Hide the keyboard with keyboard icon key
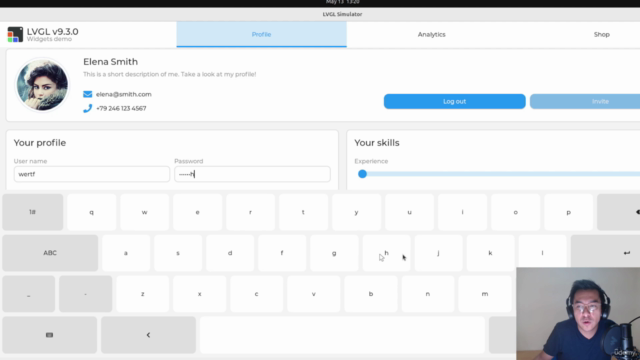640x360 pixels. [49, 335]
